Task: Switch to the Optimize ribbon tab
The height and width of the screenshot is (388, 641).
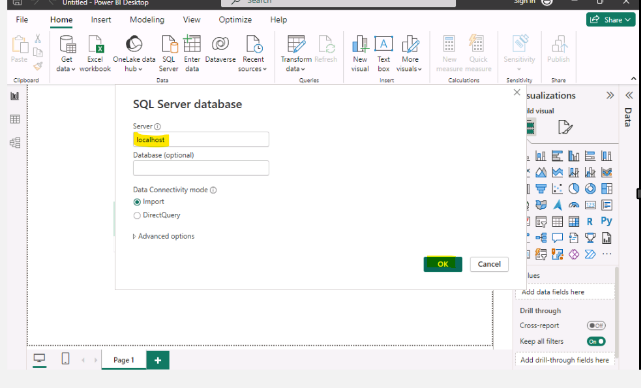Action: (x=235, y=20)
